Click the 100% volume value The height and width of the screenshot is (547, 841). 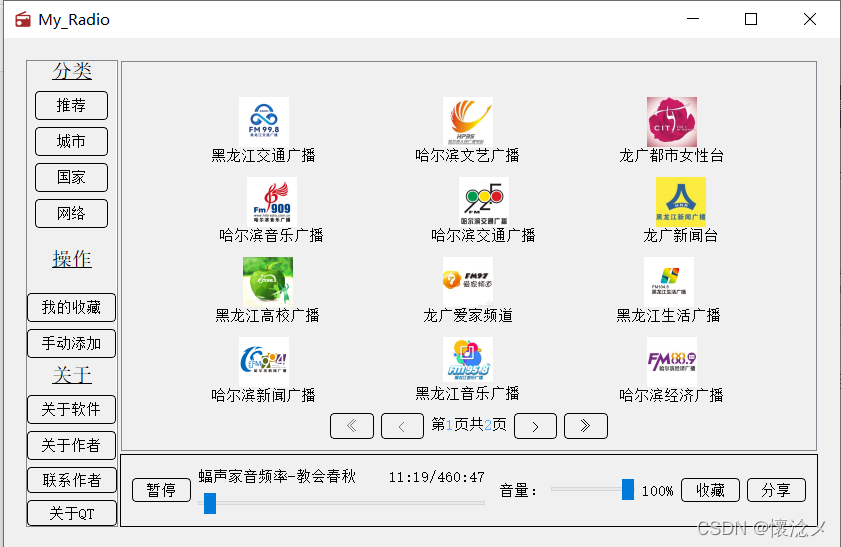coord(658,491)
